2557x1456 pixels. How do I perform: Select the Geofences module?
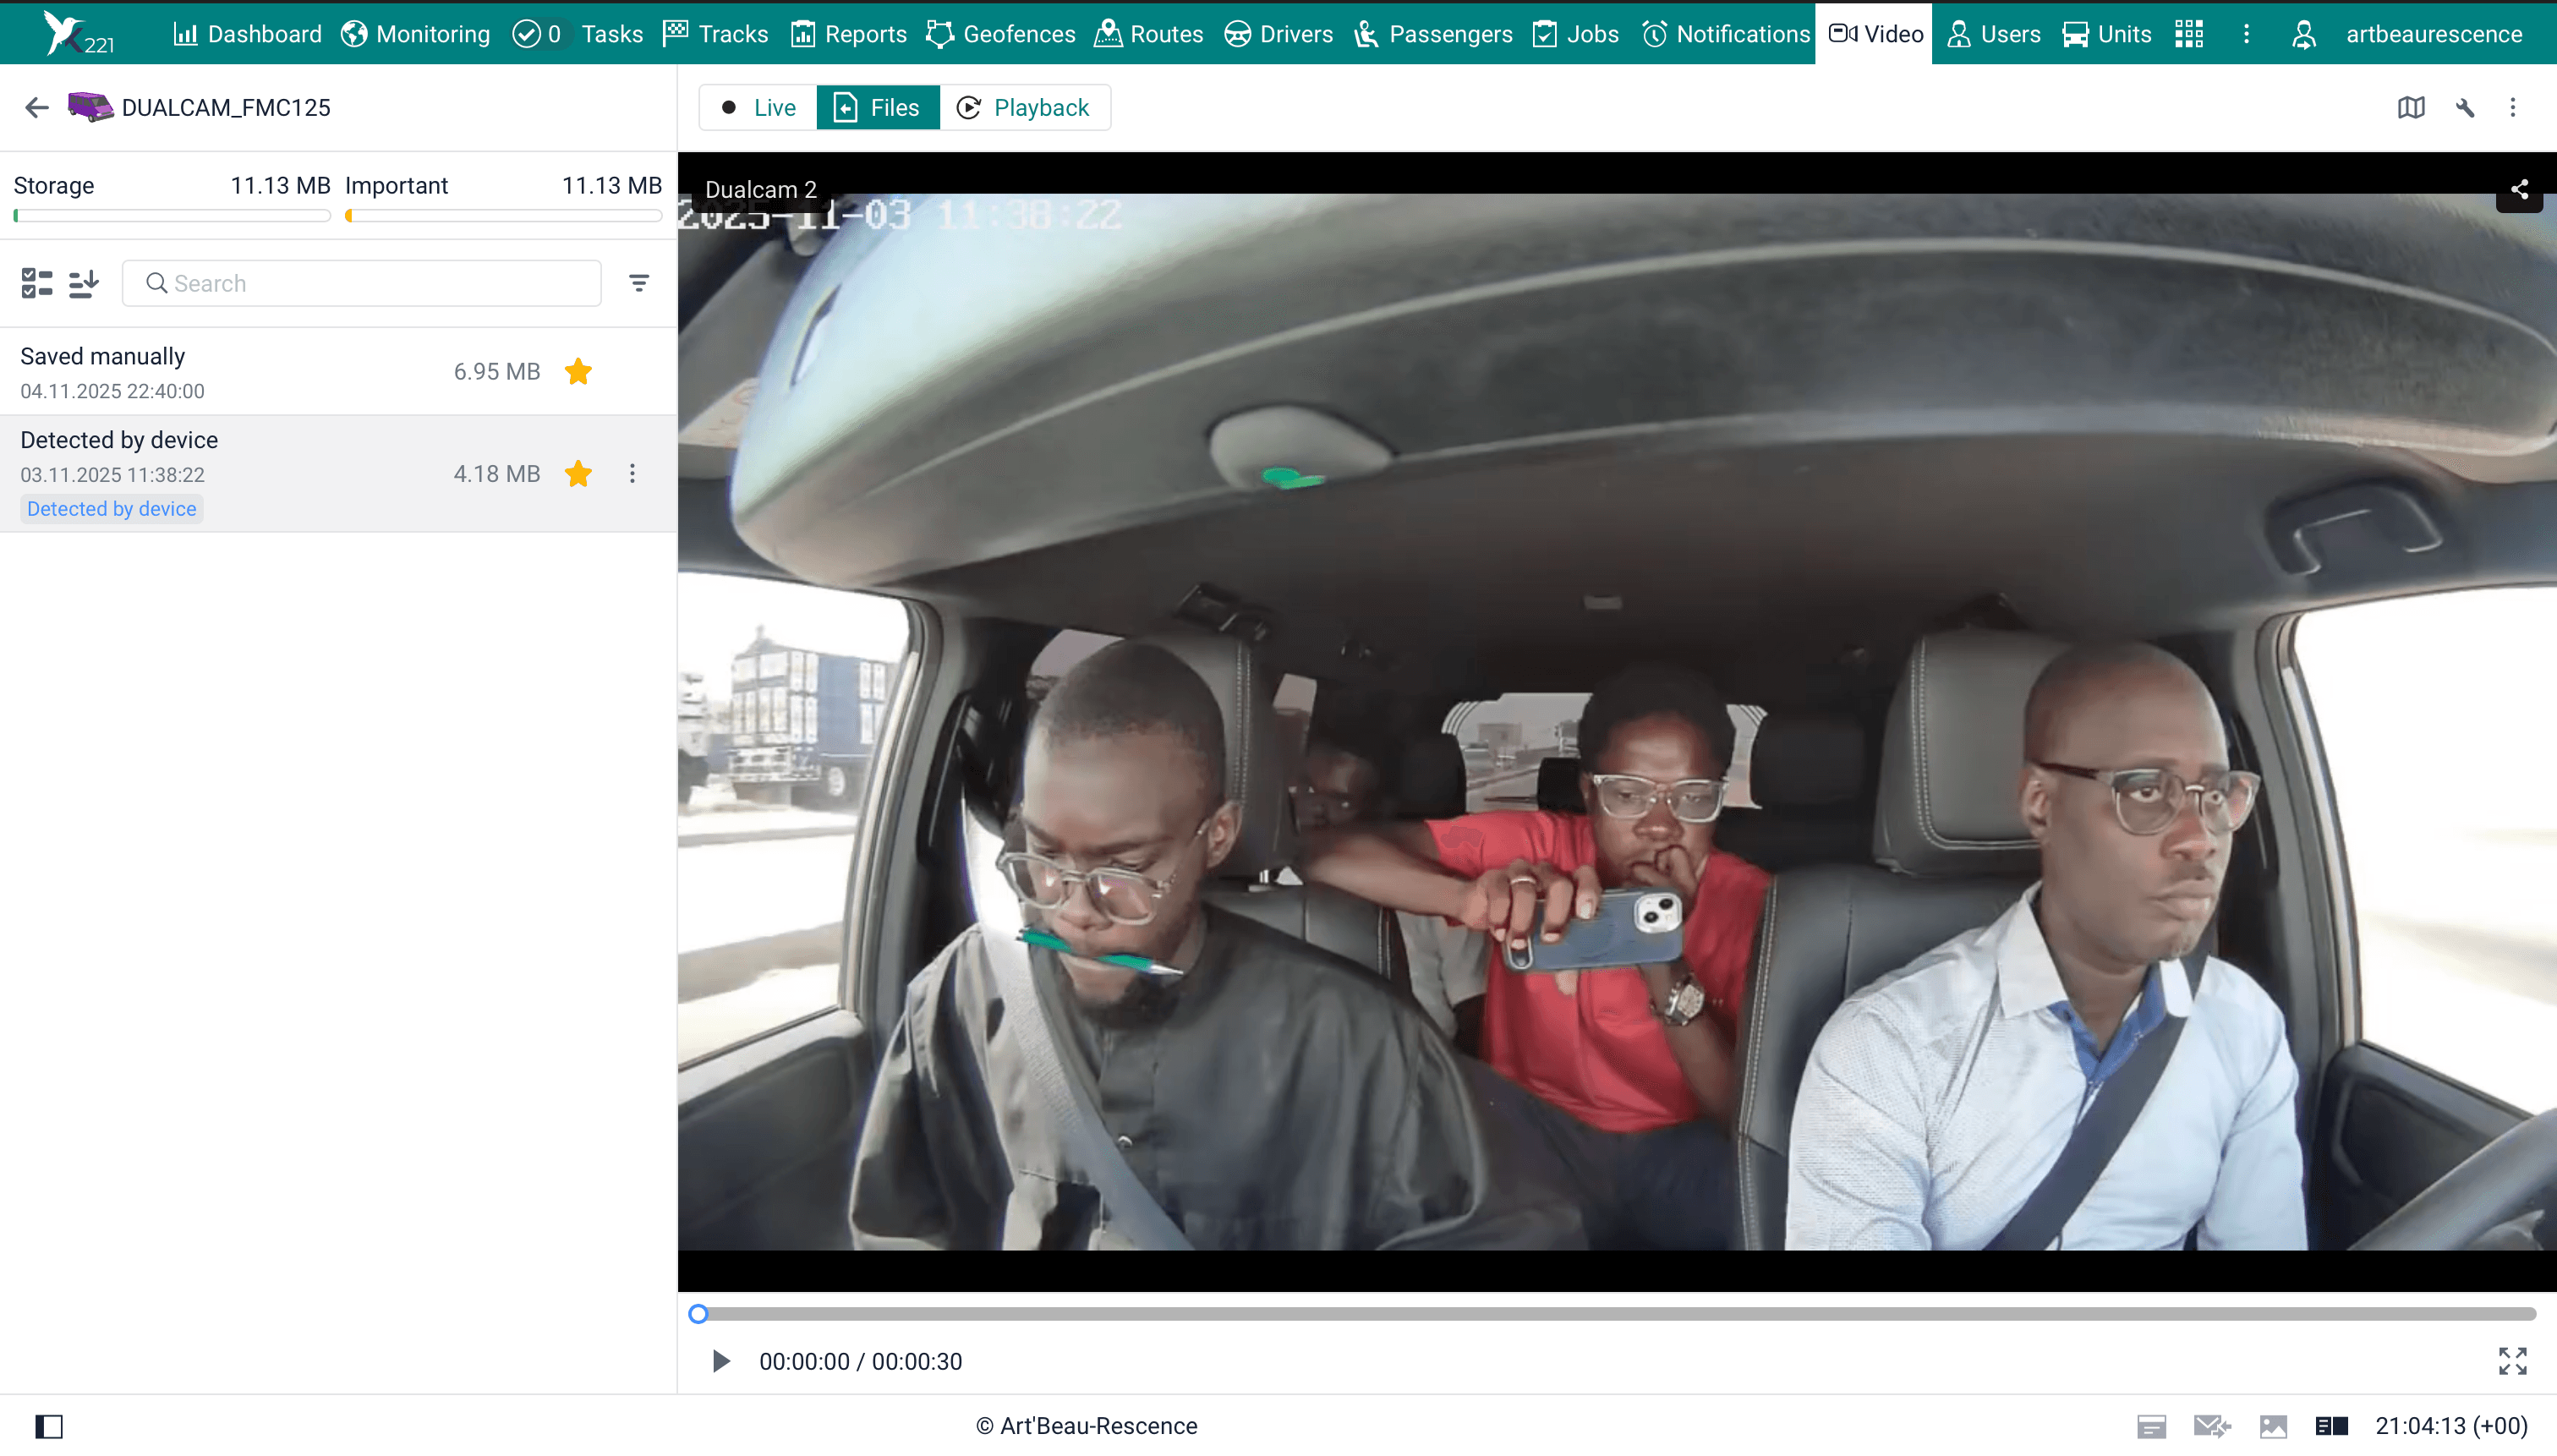(1001, 33)
